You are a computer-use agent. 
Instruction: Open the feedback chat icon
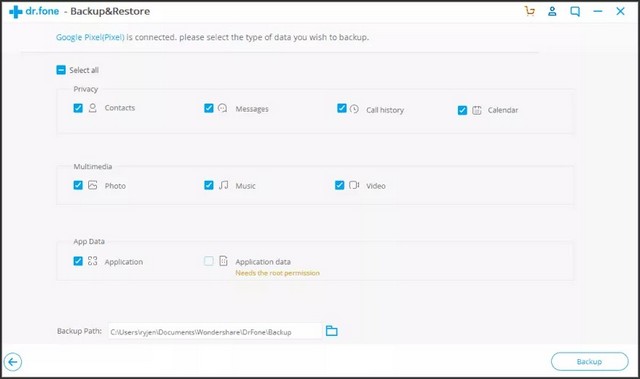click(575, 11)
